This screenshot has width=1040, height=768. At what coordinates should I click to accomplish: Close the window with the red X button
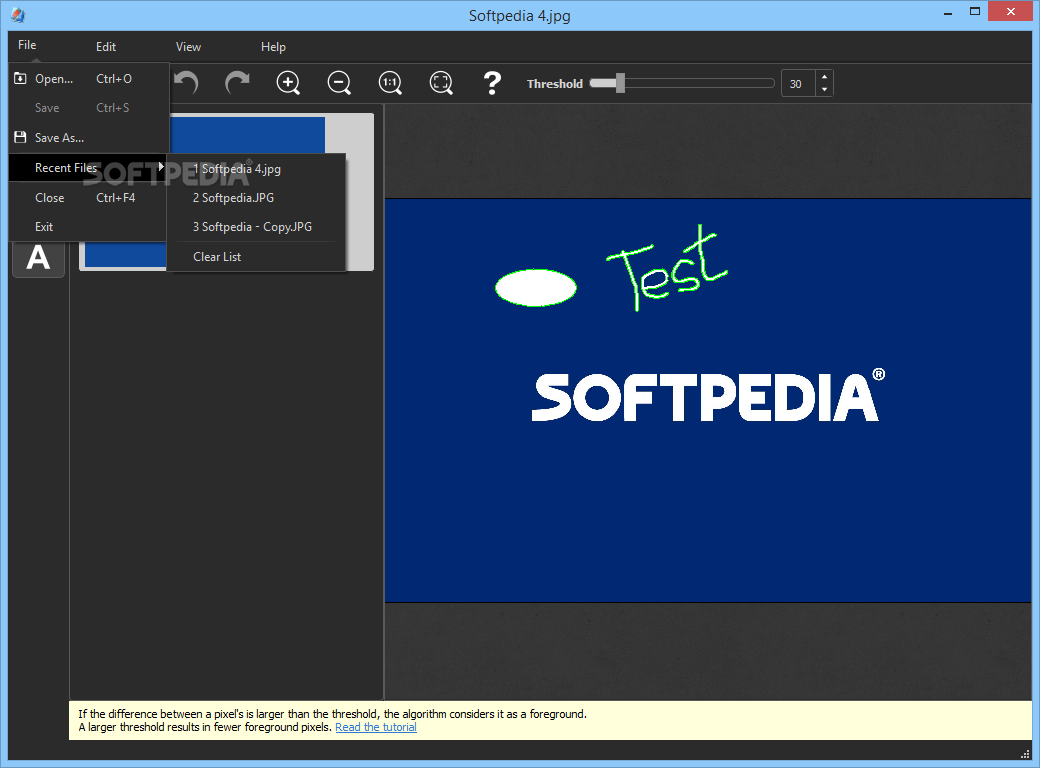pyautogui.click(x=1011, y=11)
